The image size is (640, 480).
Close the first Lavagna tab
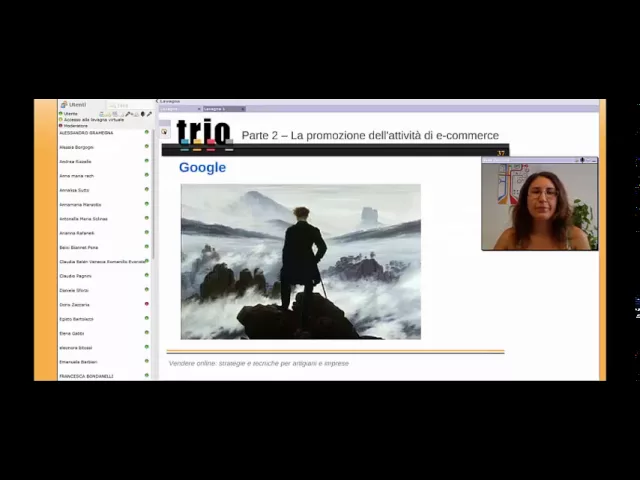(x=199, y=109)
